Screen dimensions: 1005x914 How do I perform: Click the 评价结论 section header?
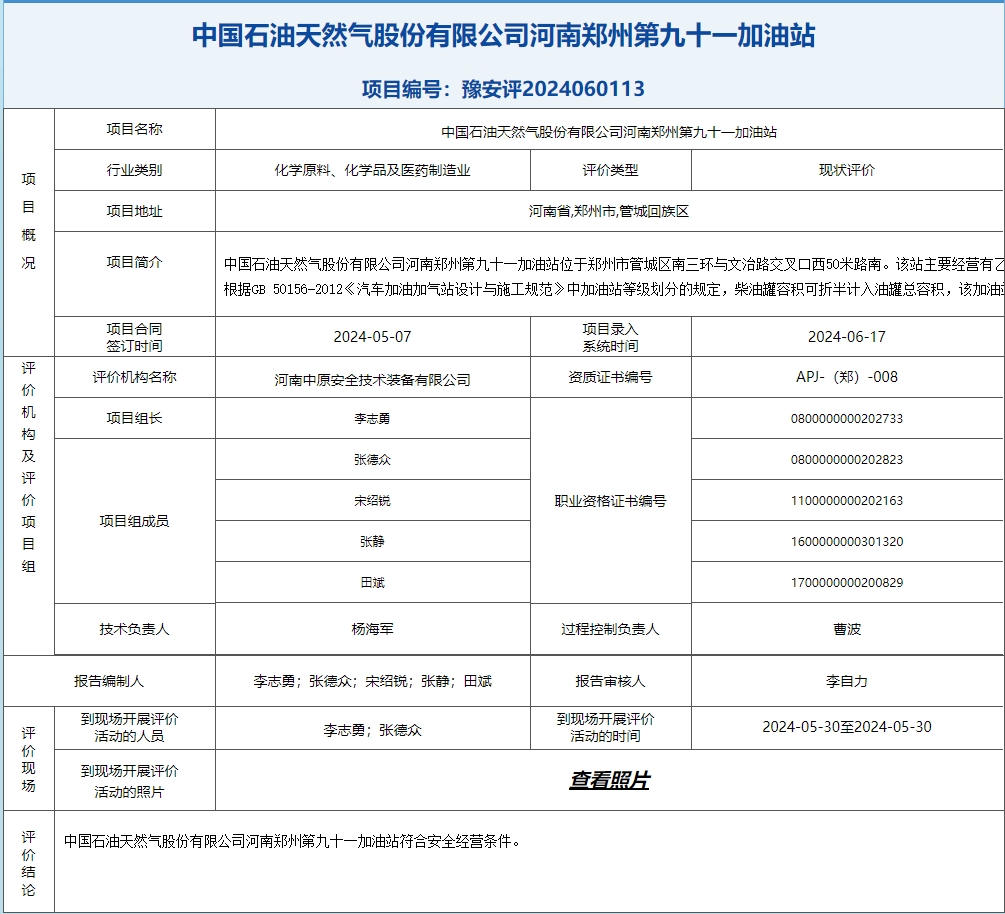point(28,863)
